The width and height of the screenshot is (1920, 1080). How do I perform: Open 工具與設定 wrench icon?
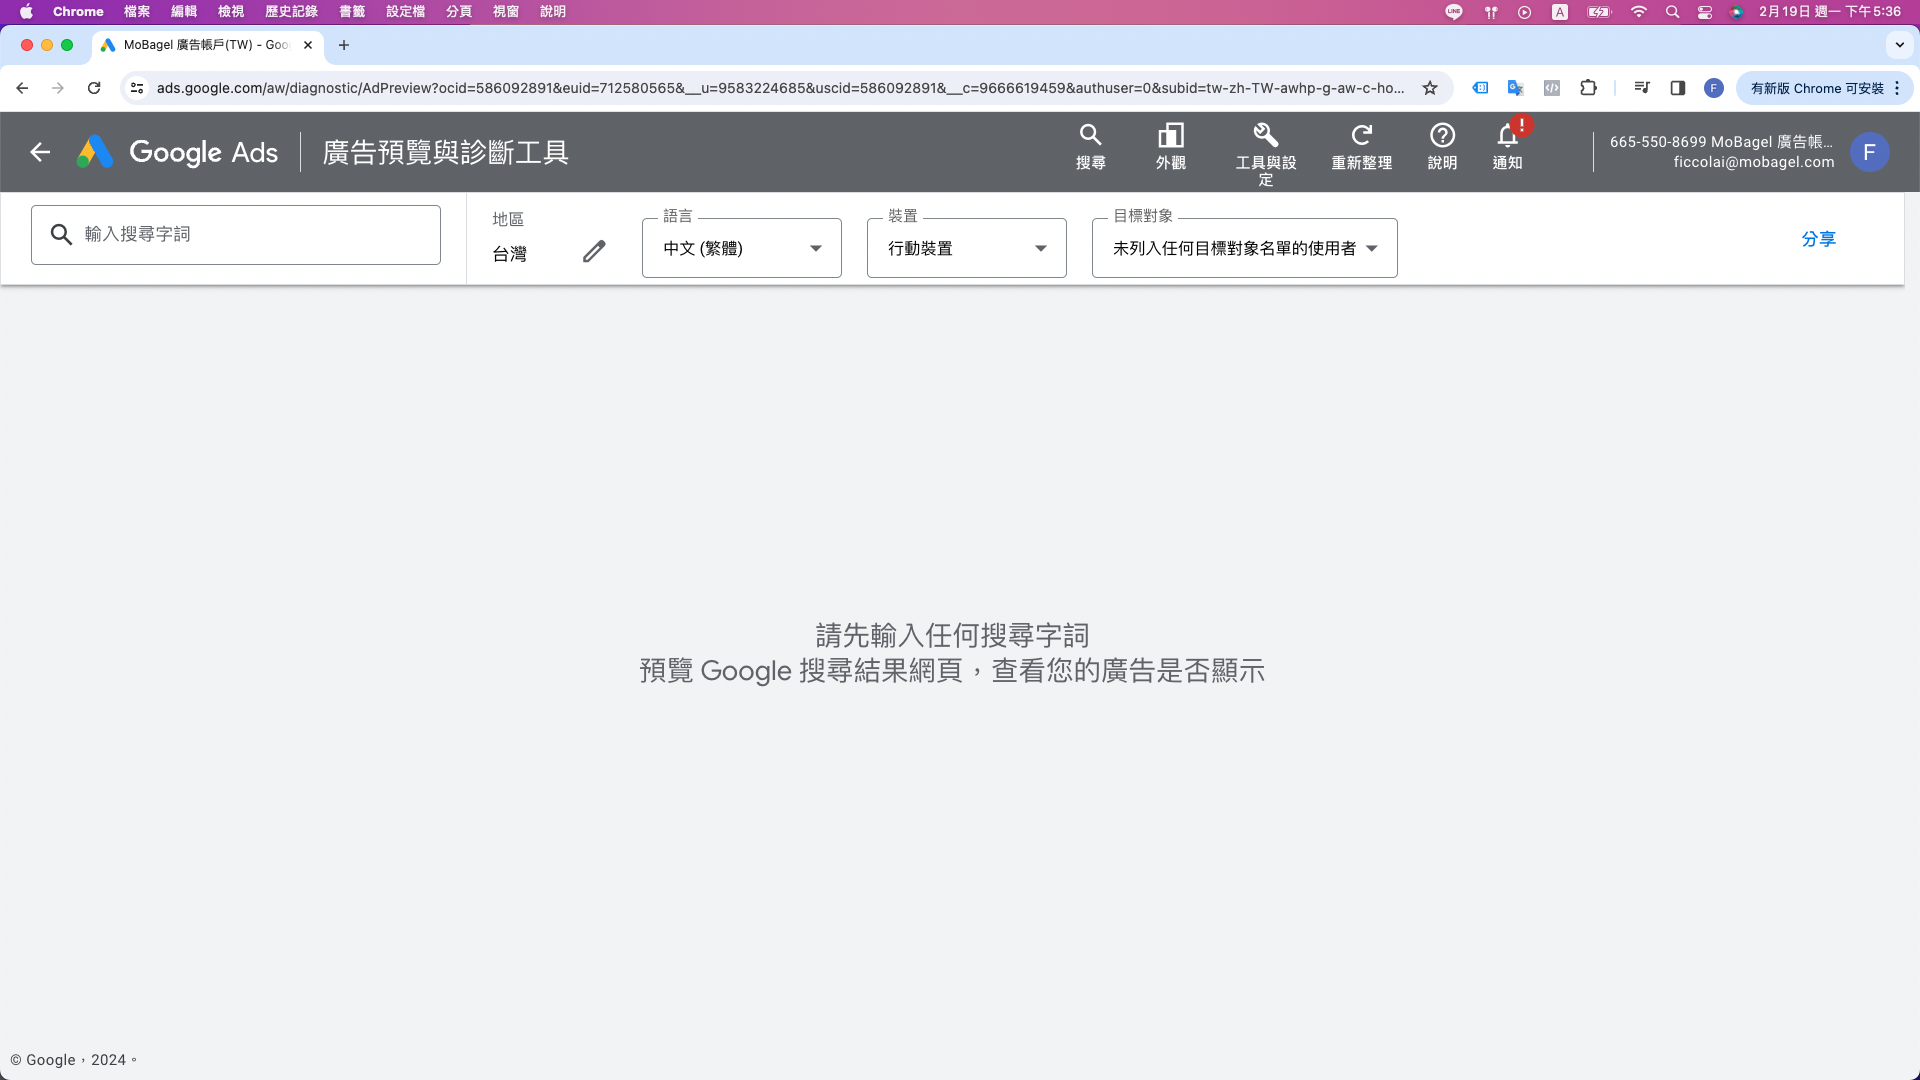1265,154
